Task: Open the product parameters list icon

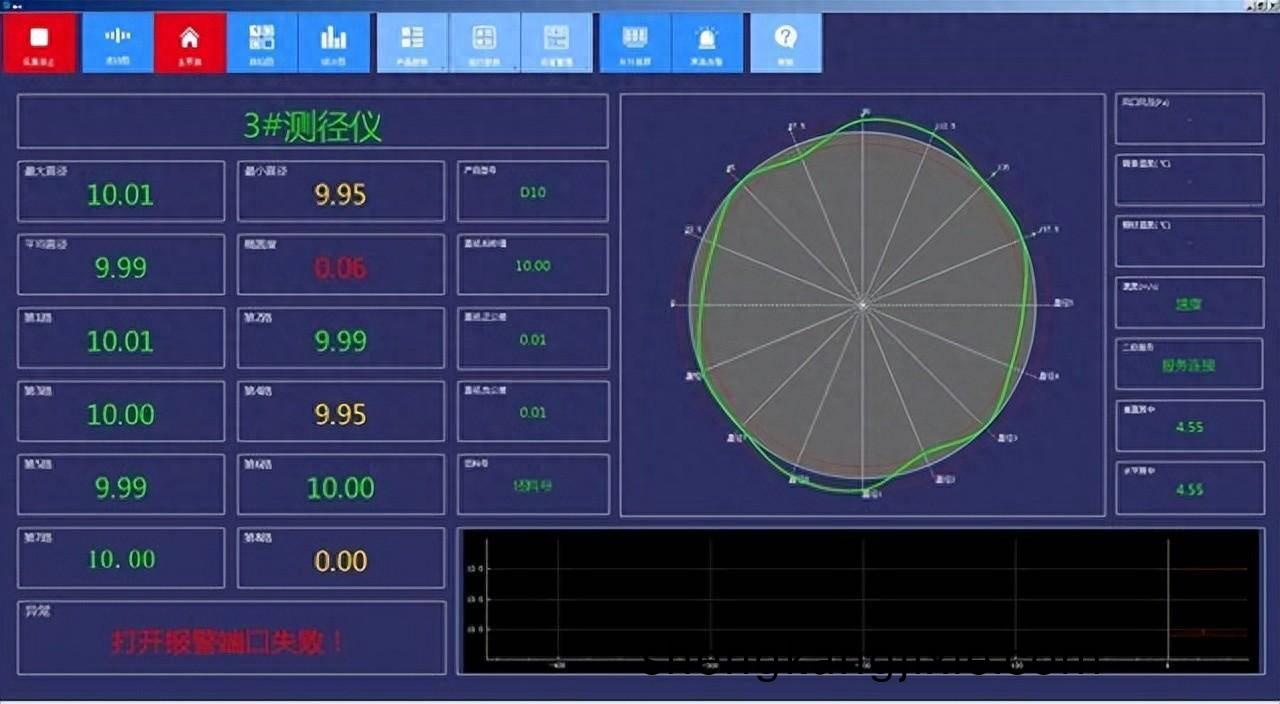Action: click(412, 42)
